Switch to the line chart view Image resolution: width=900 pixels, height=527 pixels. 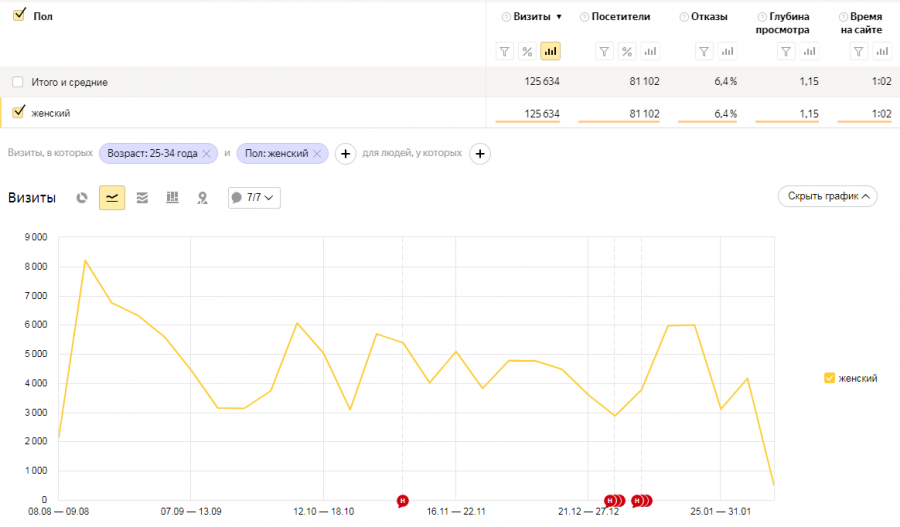pos(112,198)
